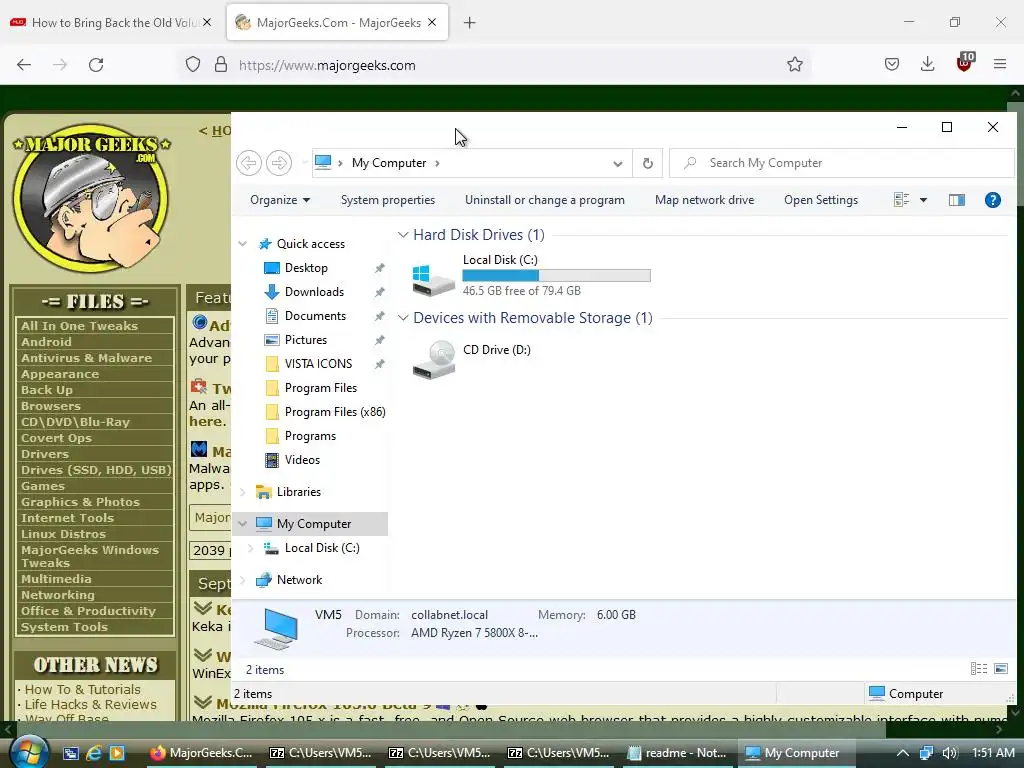Open the VISTA ICONS folder
1024x768 pixels.
point(318,364)
